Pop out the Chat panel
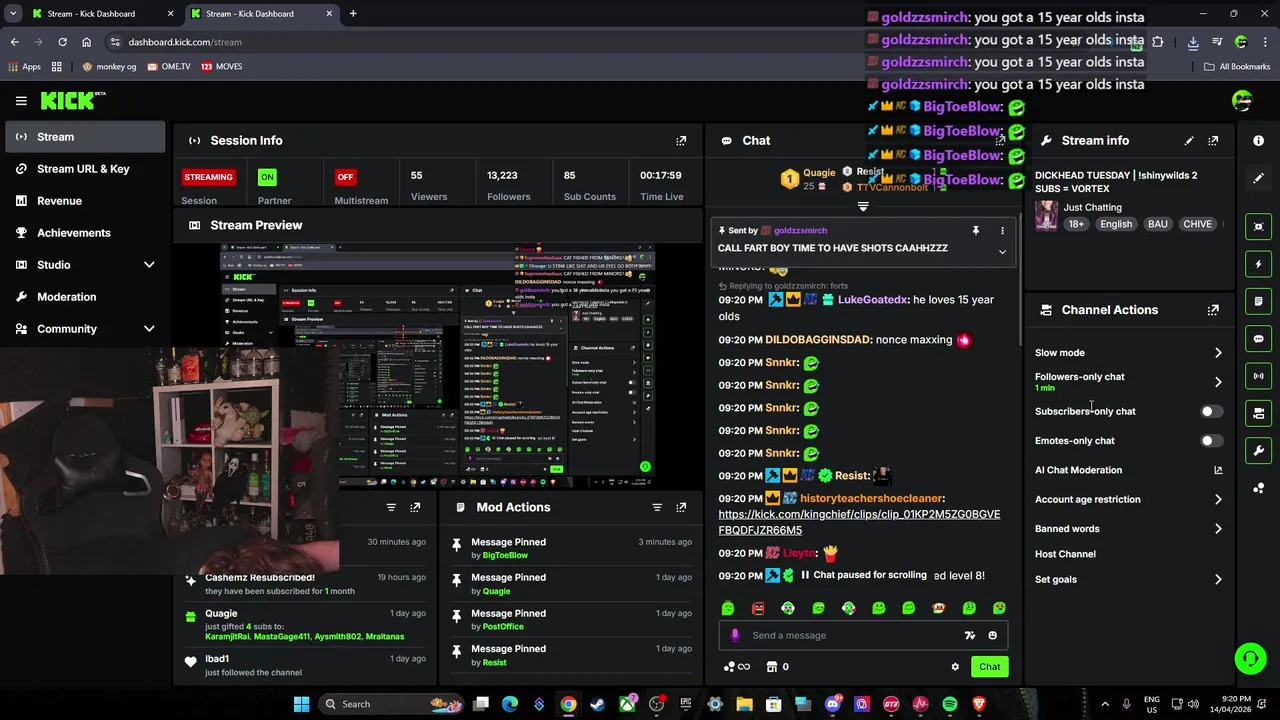This screenshot has height=720, width=1280. click(1000, 141)
